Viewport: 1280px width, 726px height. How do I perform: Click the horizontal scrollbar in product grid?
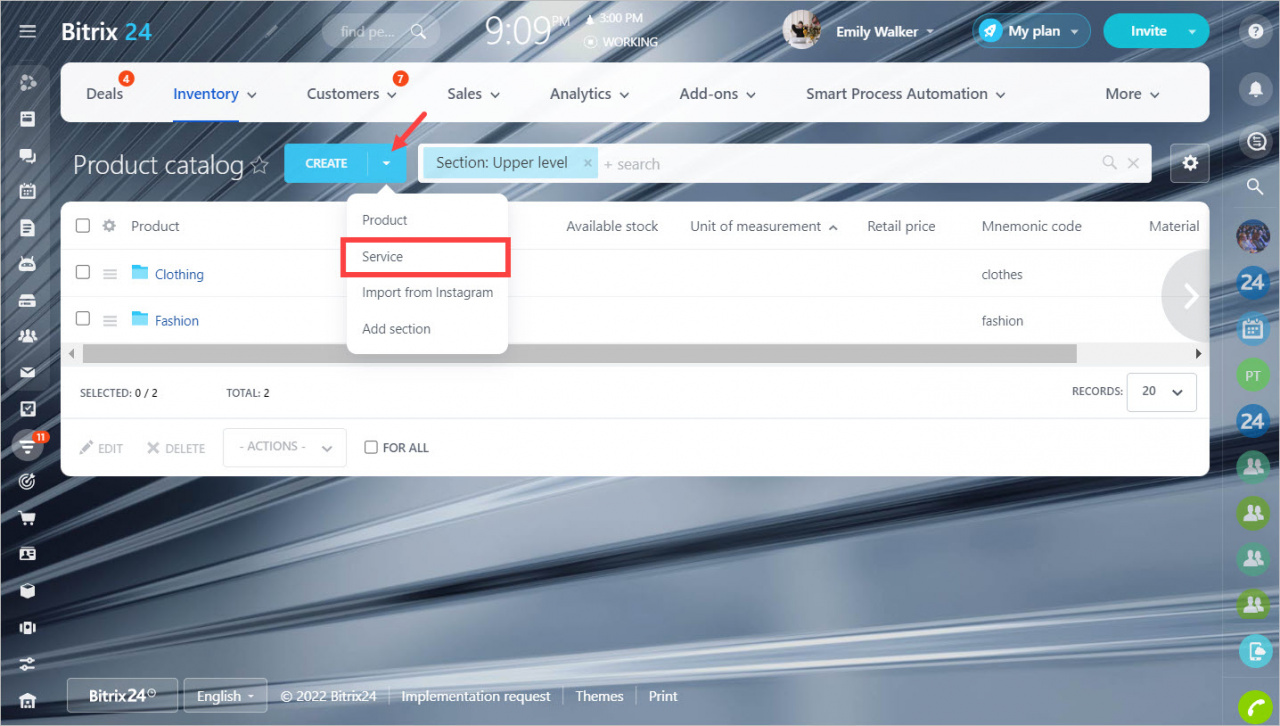coord(580,354)
